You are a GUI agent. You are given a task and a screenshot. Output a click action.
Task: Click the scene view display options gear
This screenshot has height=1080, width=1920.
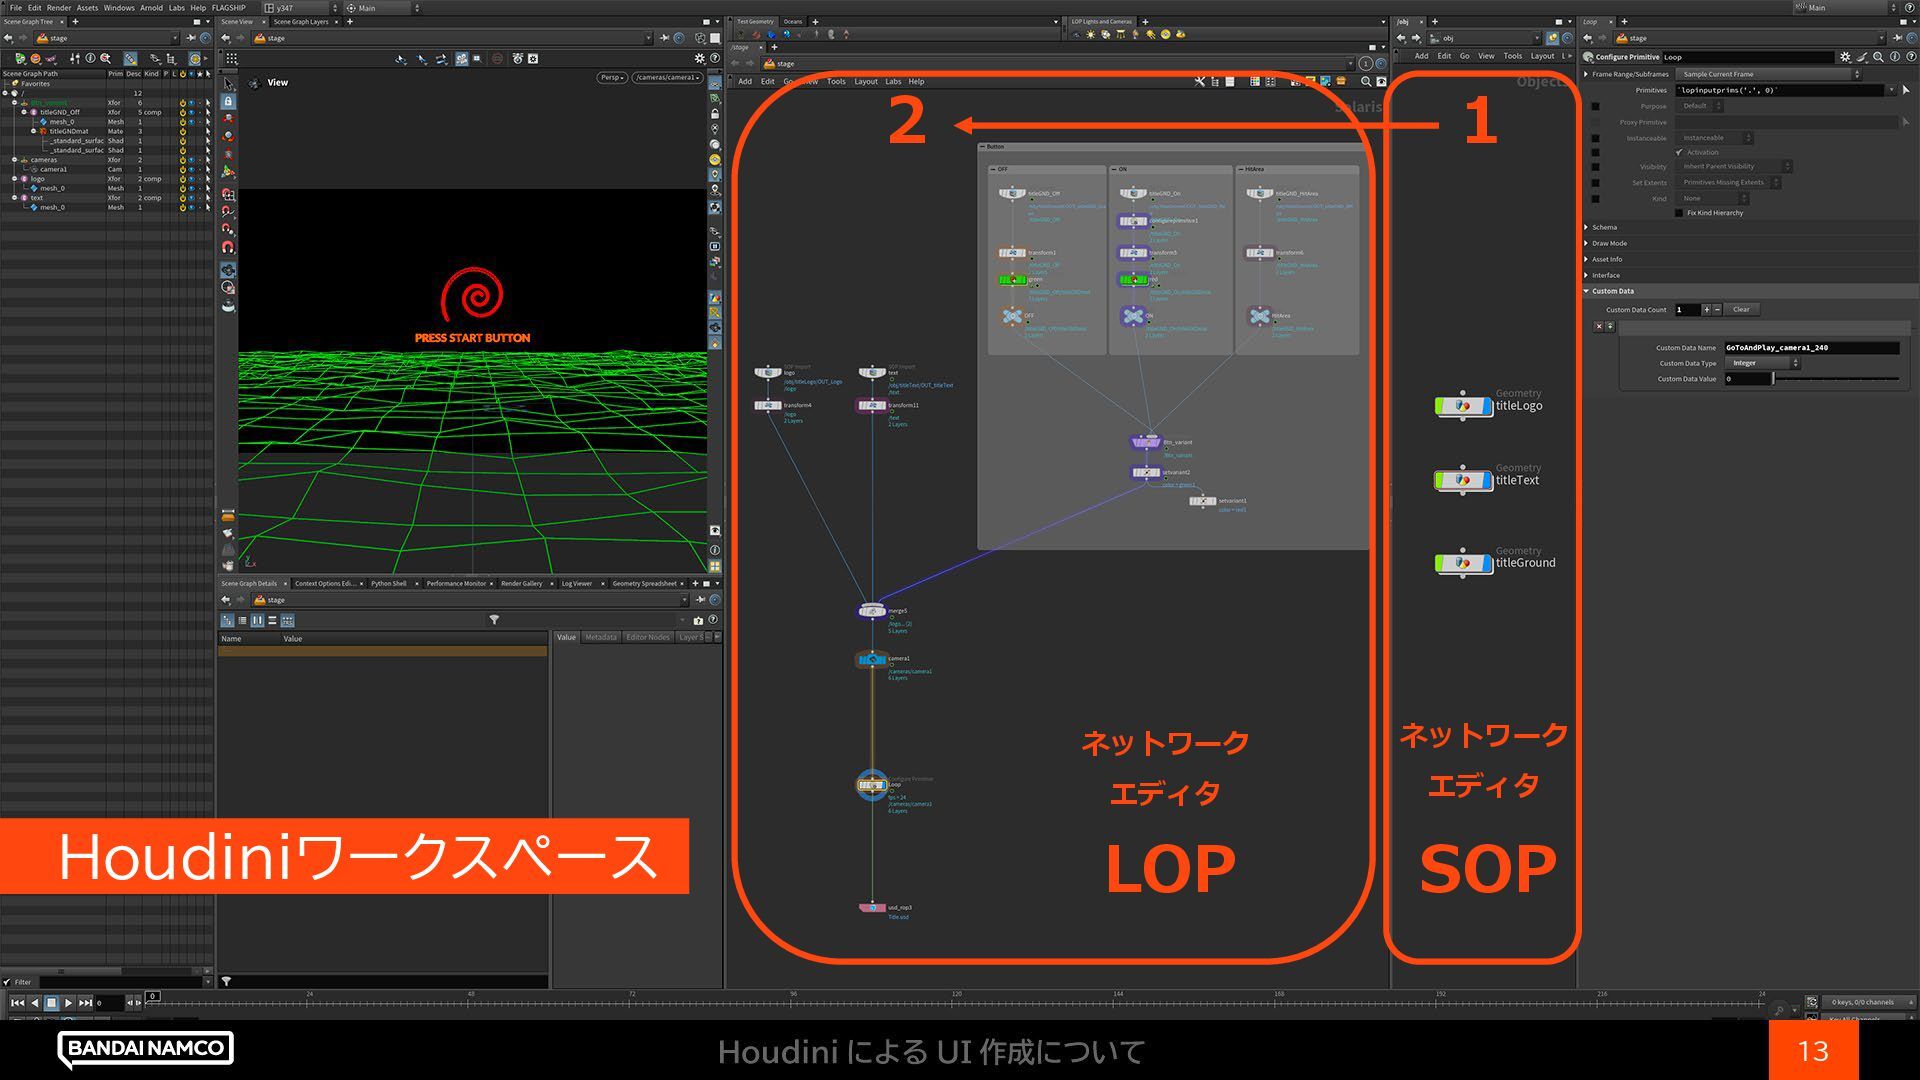[x=700, y=58]
